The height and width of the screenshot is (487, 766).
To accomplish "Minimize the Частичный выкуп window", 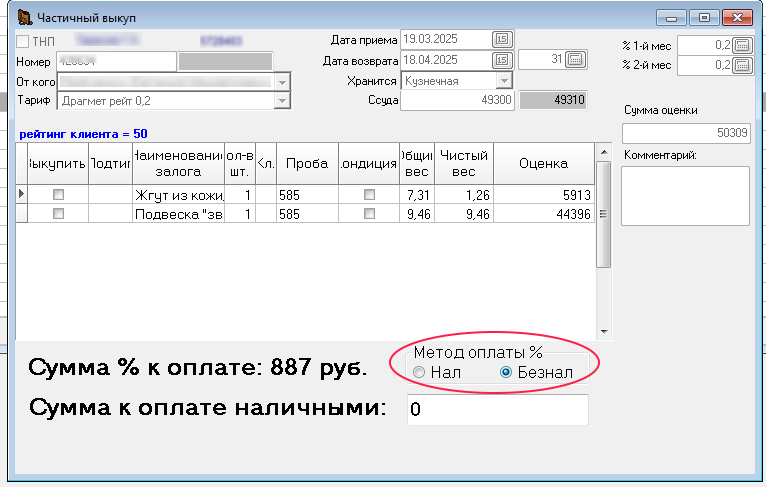I will click(671, 18).
